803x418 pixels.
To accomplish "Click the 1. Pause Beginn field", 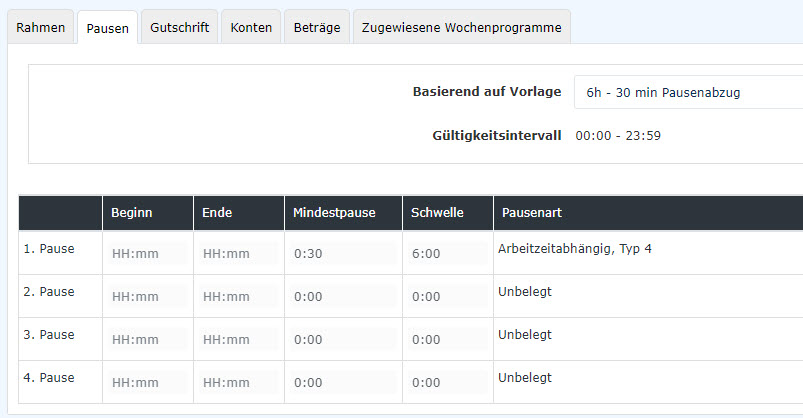I will pos(147,254).
